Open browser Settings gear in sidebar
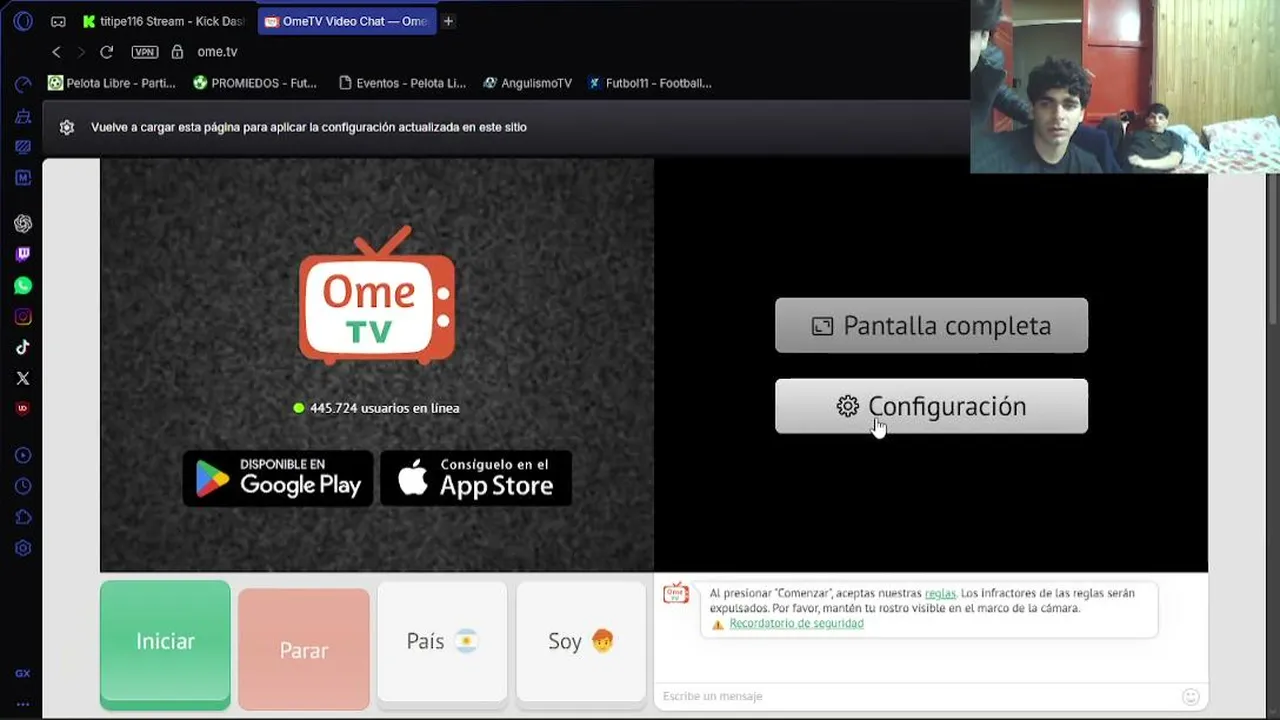1280x720 pixels. coord(23,548)
